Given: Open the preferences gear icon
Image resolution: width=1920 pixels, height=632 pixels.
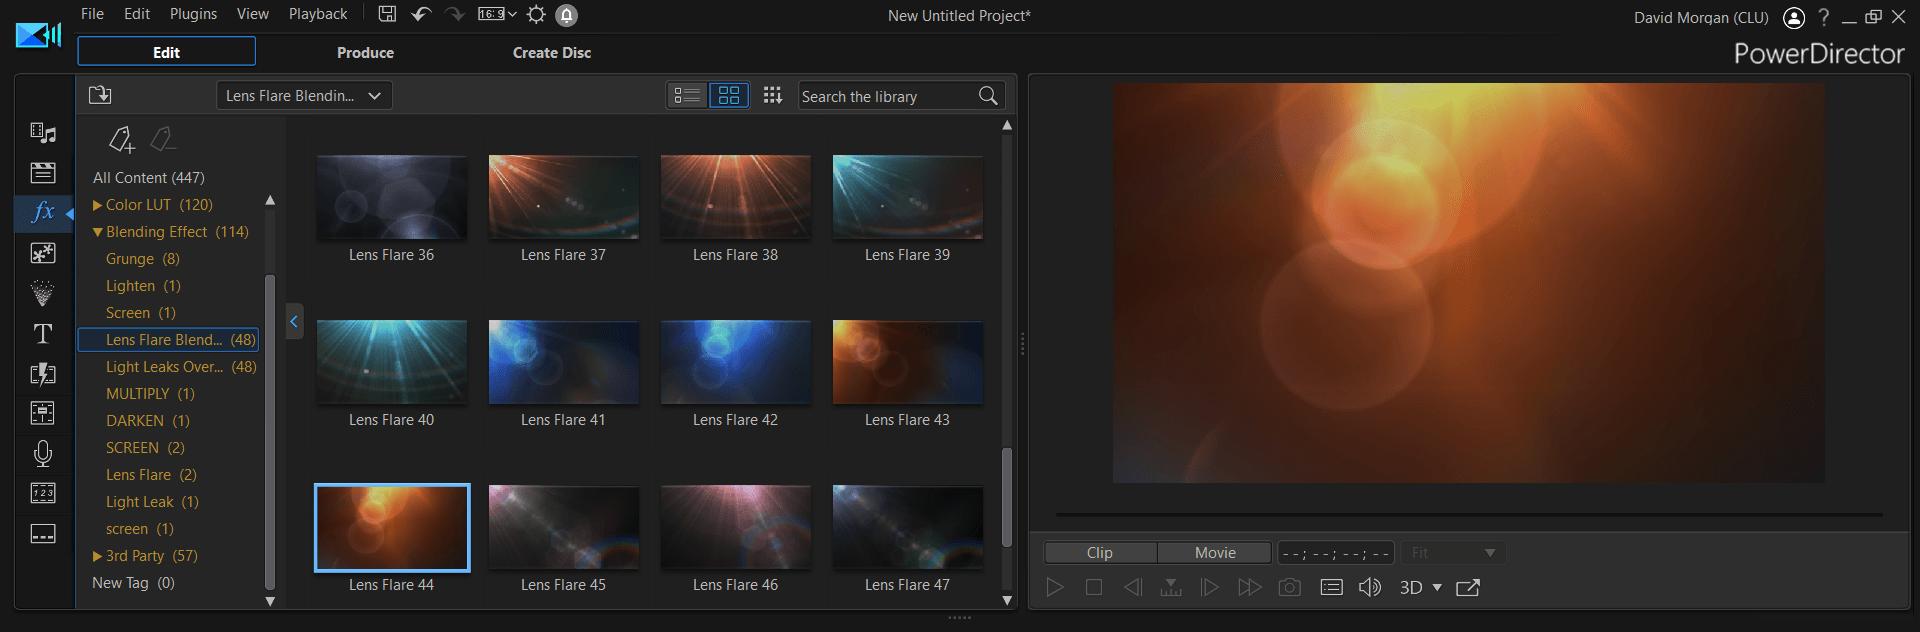Looking at the screenshot, I should pos(537,14).
